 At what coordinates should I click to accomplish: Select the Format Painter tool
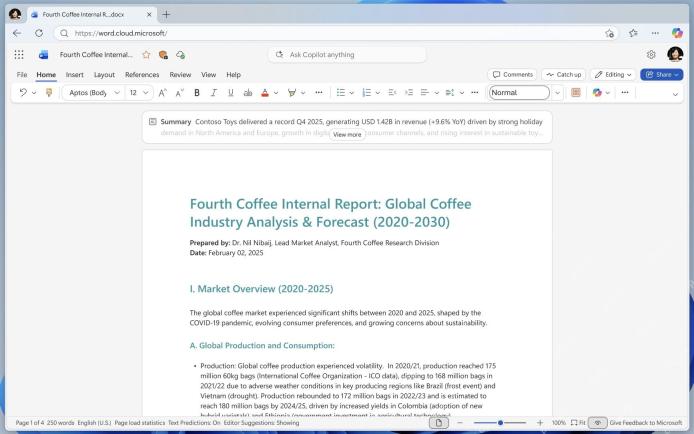click(x=49, y=92)
